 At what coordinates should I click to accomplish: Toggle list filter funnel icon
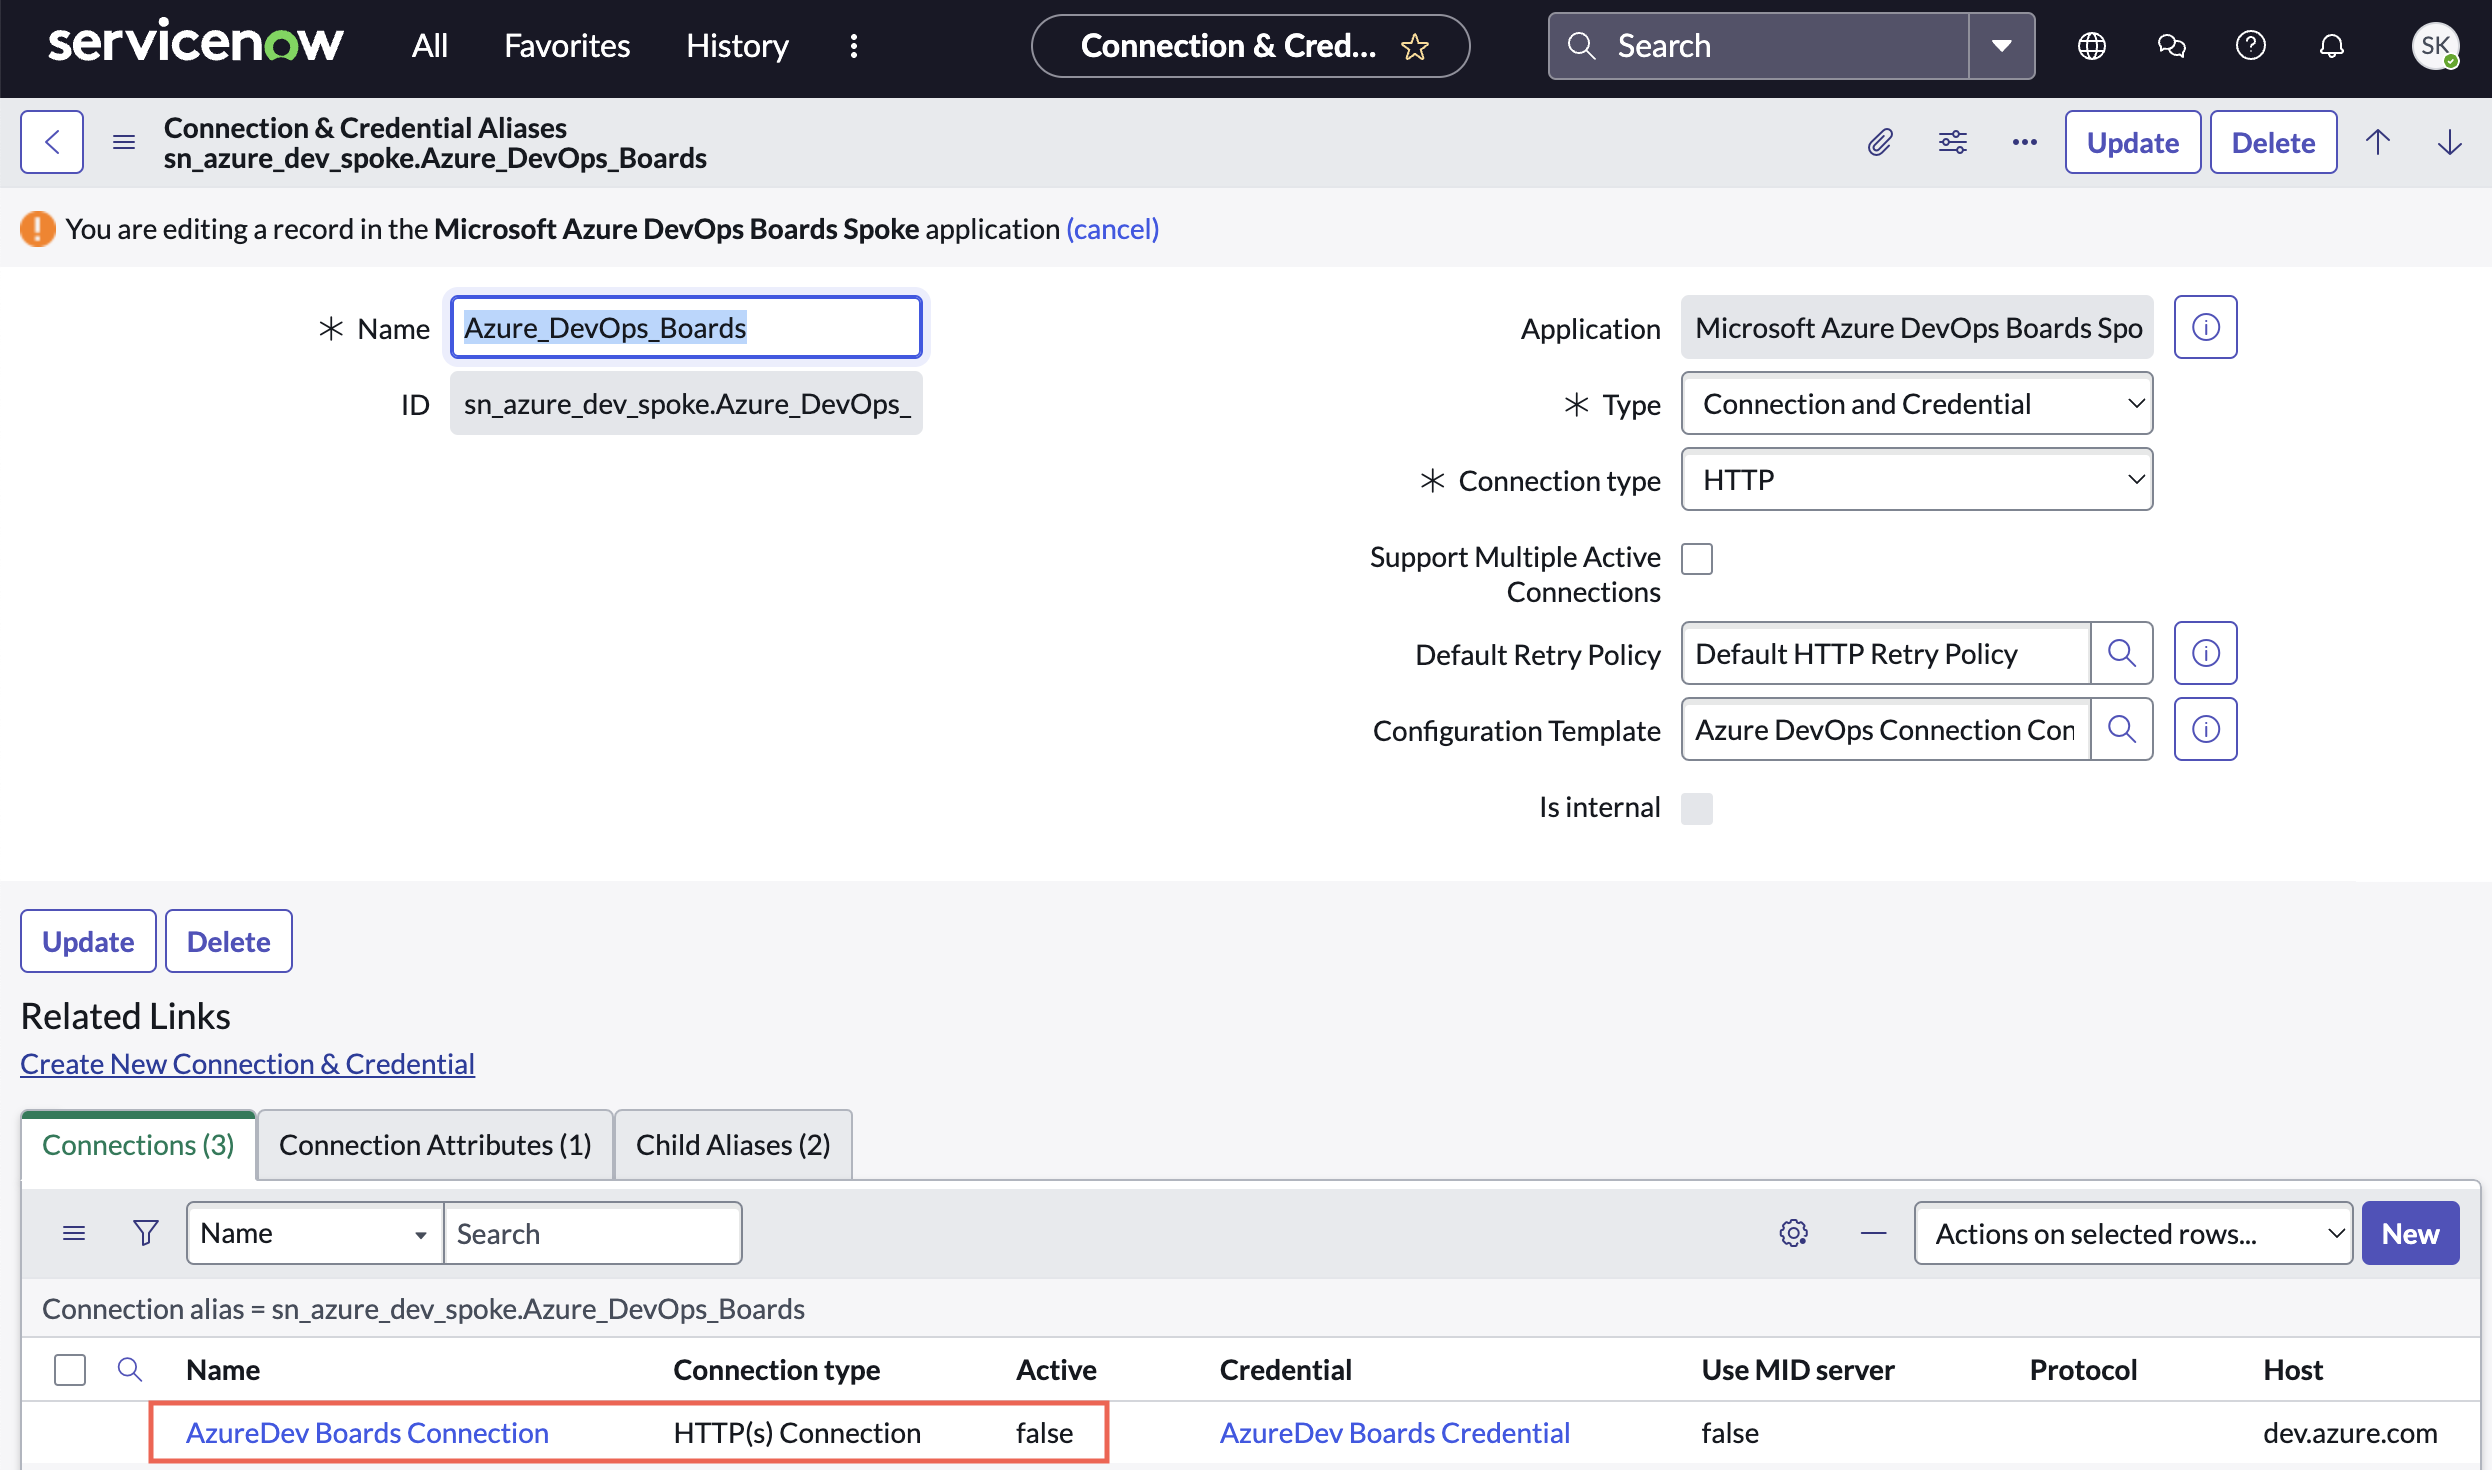click(146, 1233)
